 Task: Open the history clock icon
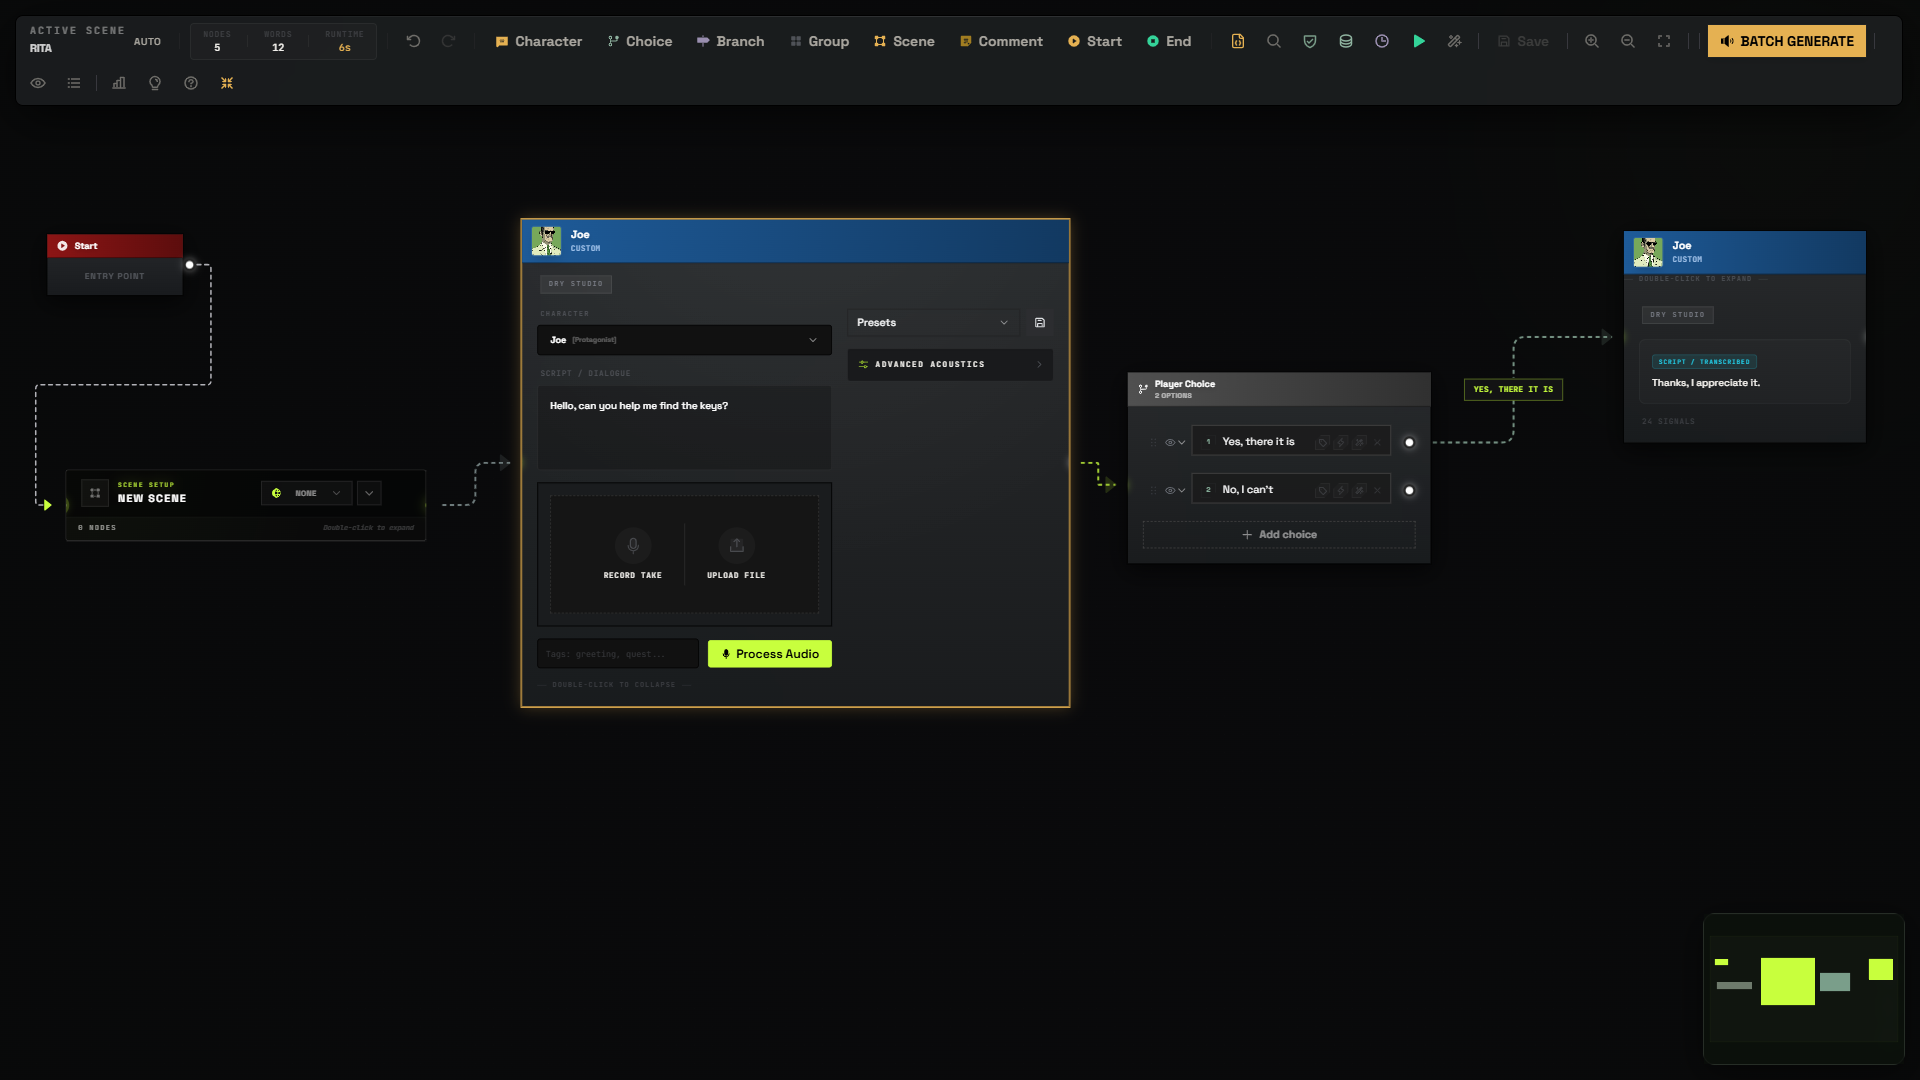[1382, 41]
